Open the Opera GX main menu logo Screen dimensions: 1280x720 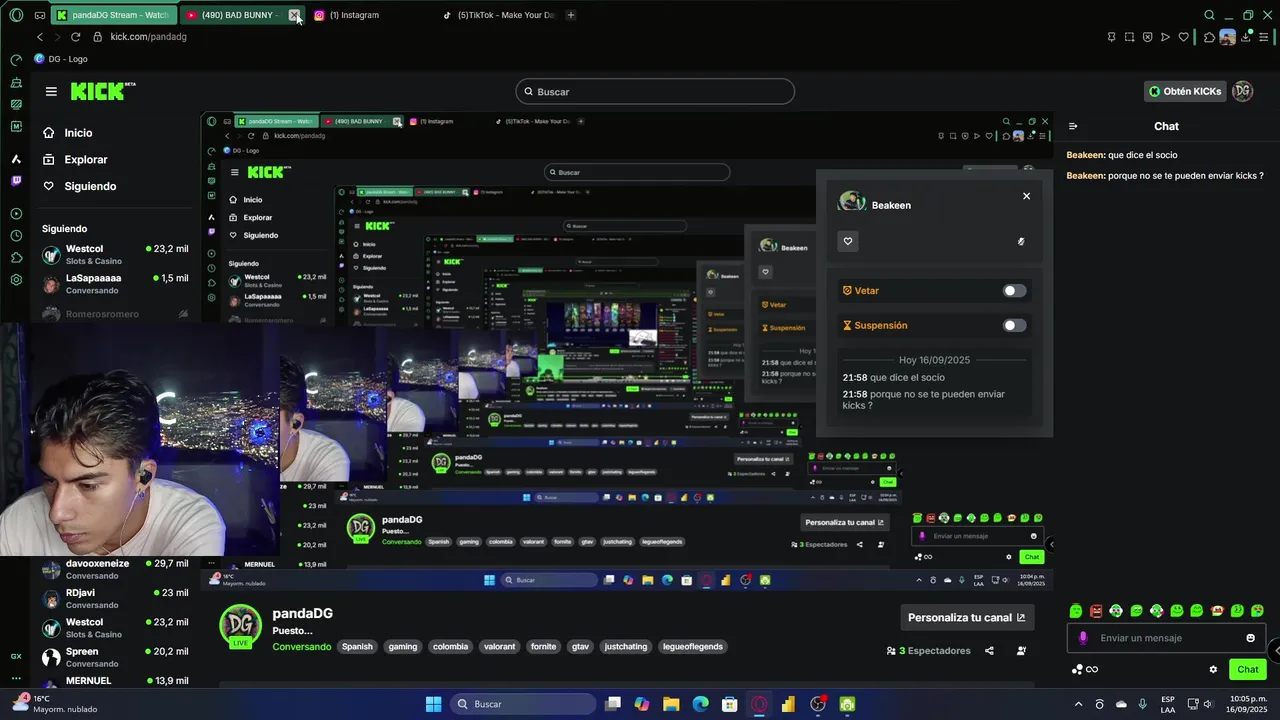point(16,15)
